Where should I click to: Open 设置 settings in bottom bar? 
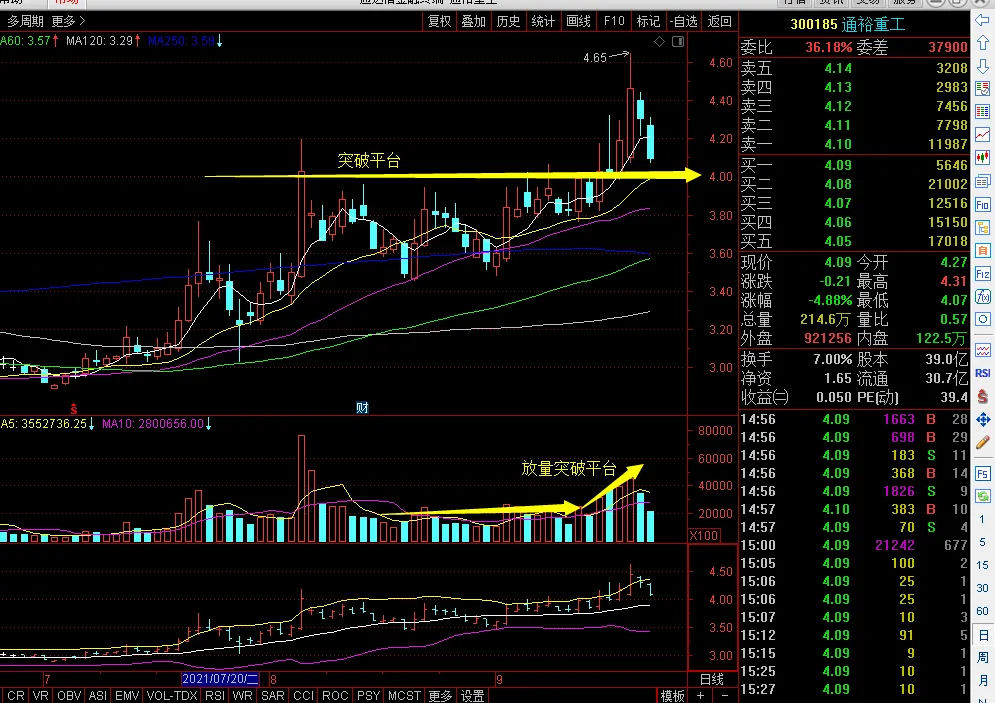[473, 696]
